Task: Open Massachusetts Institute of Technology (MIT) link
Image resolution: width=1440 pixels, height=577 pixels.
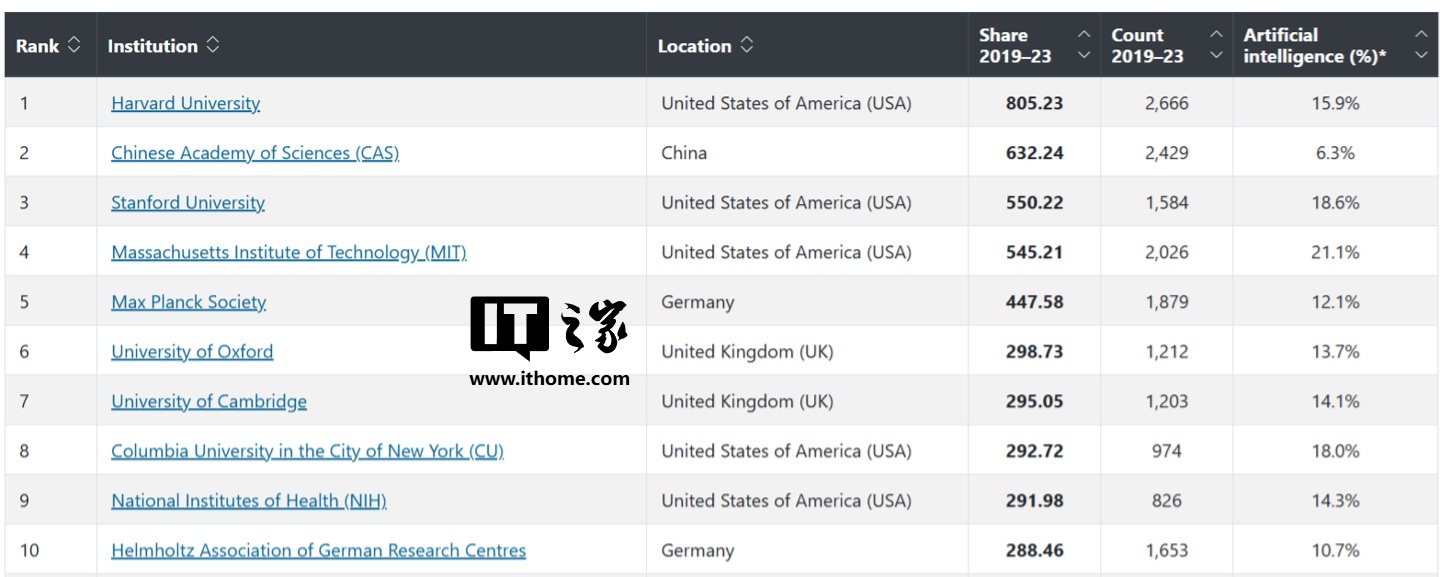Action: (289, 252)
